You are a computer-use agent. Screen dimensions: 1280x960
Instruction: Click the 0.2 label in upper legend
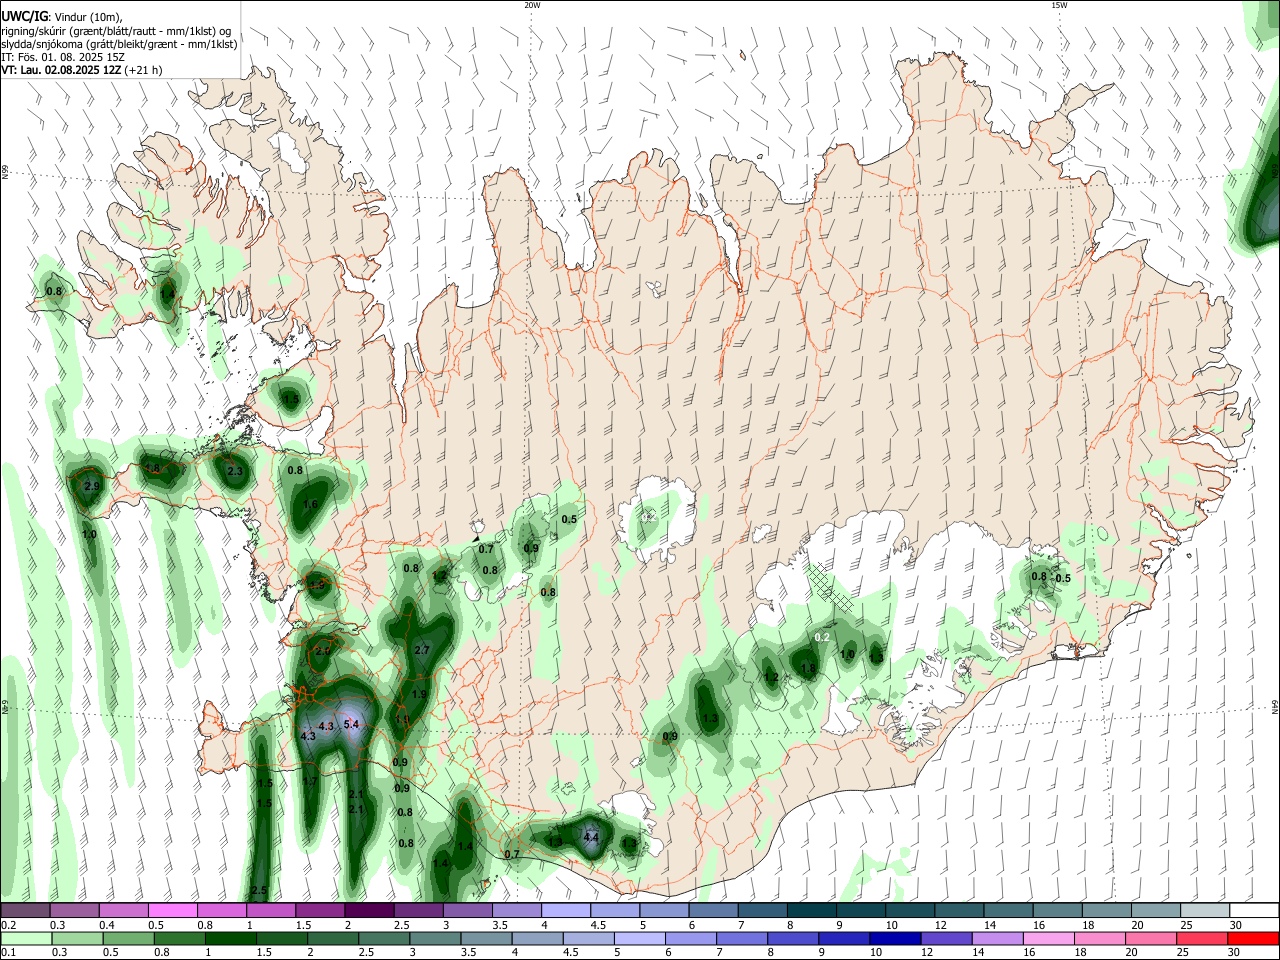[x=8, y=925]
